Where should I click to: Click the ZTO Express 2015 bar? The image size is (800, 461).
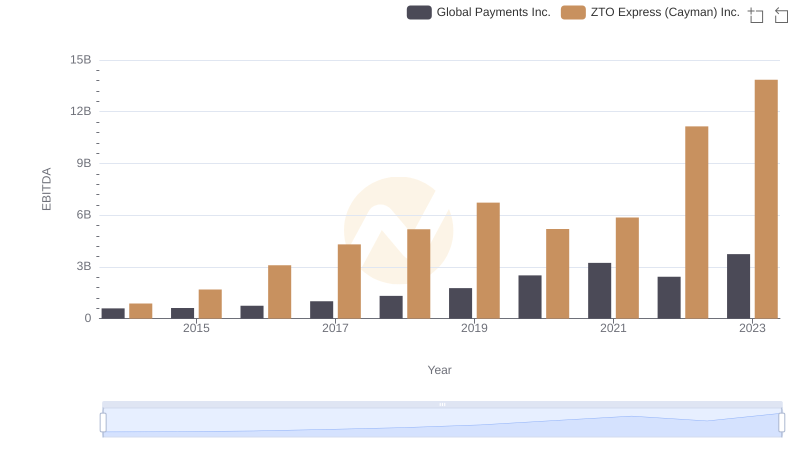coord(210,304)
